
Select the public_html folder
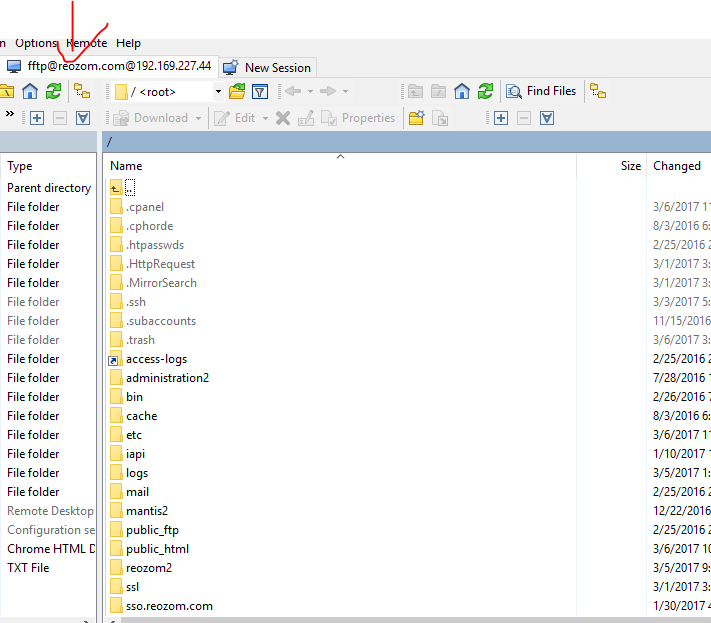[156, 549]
